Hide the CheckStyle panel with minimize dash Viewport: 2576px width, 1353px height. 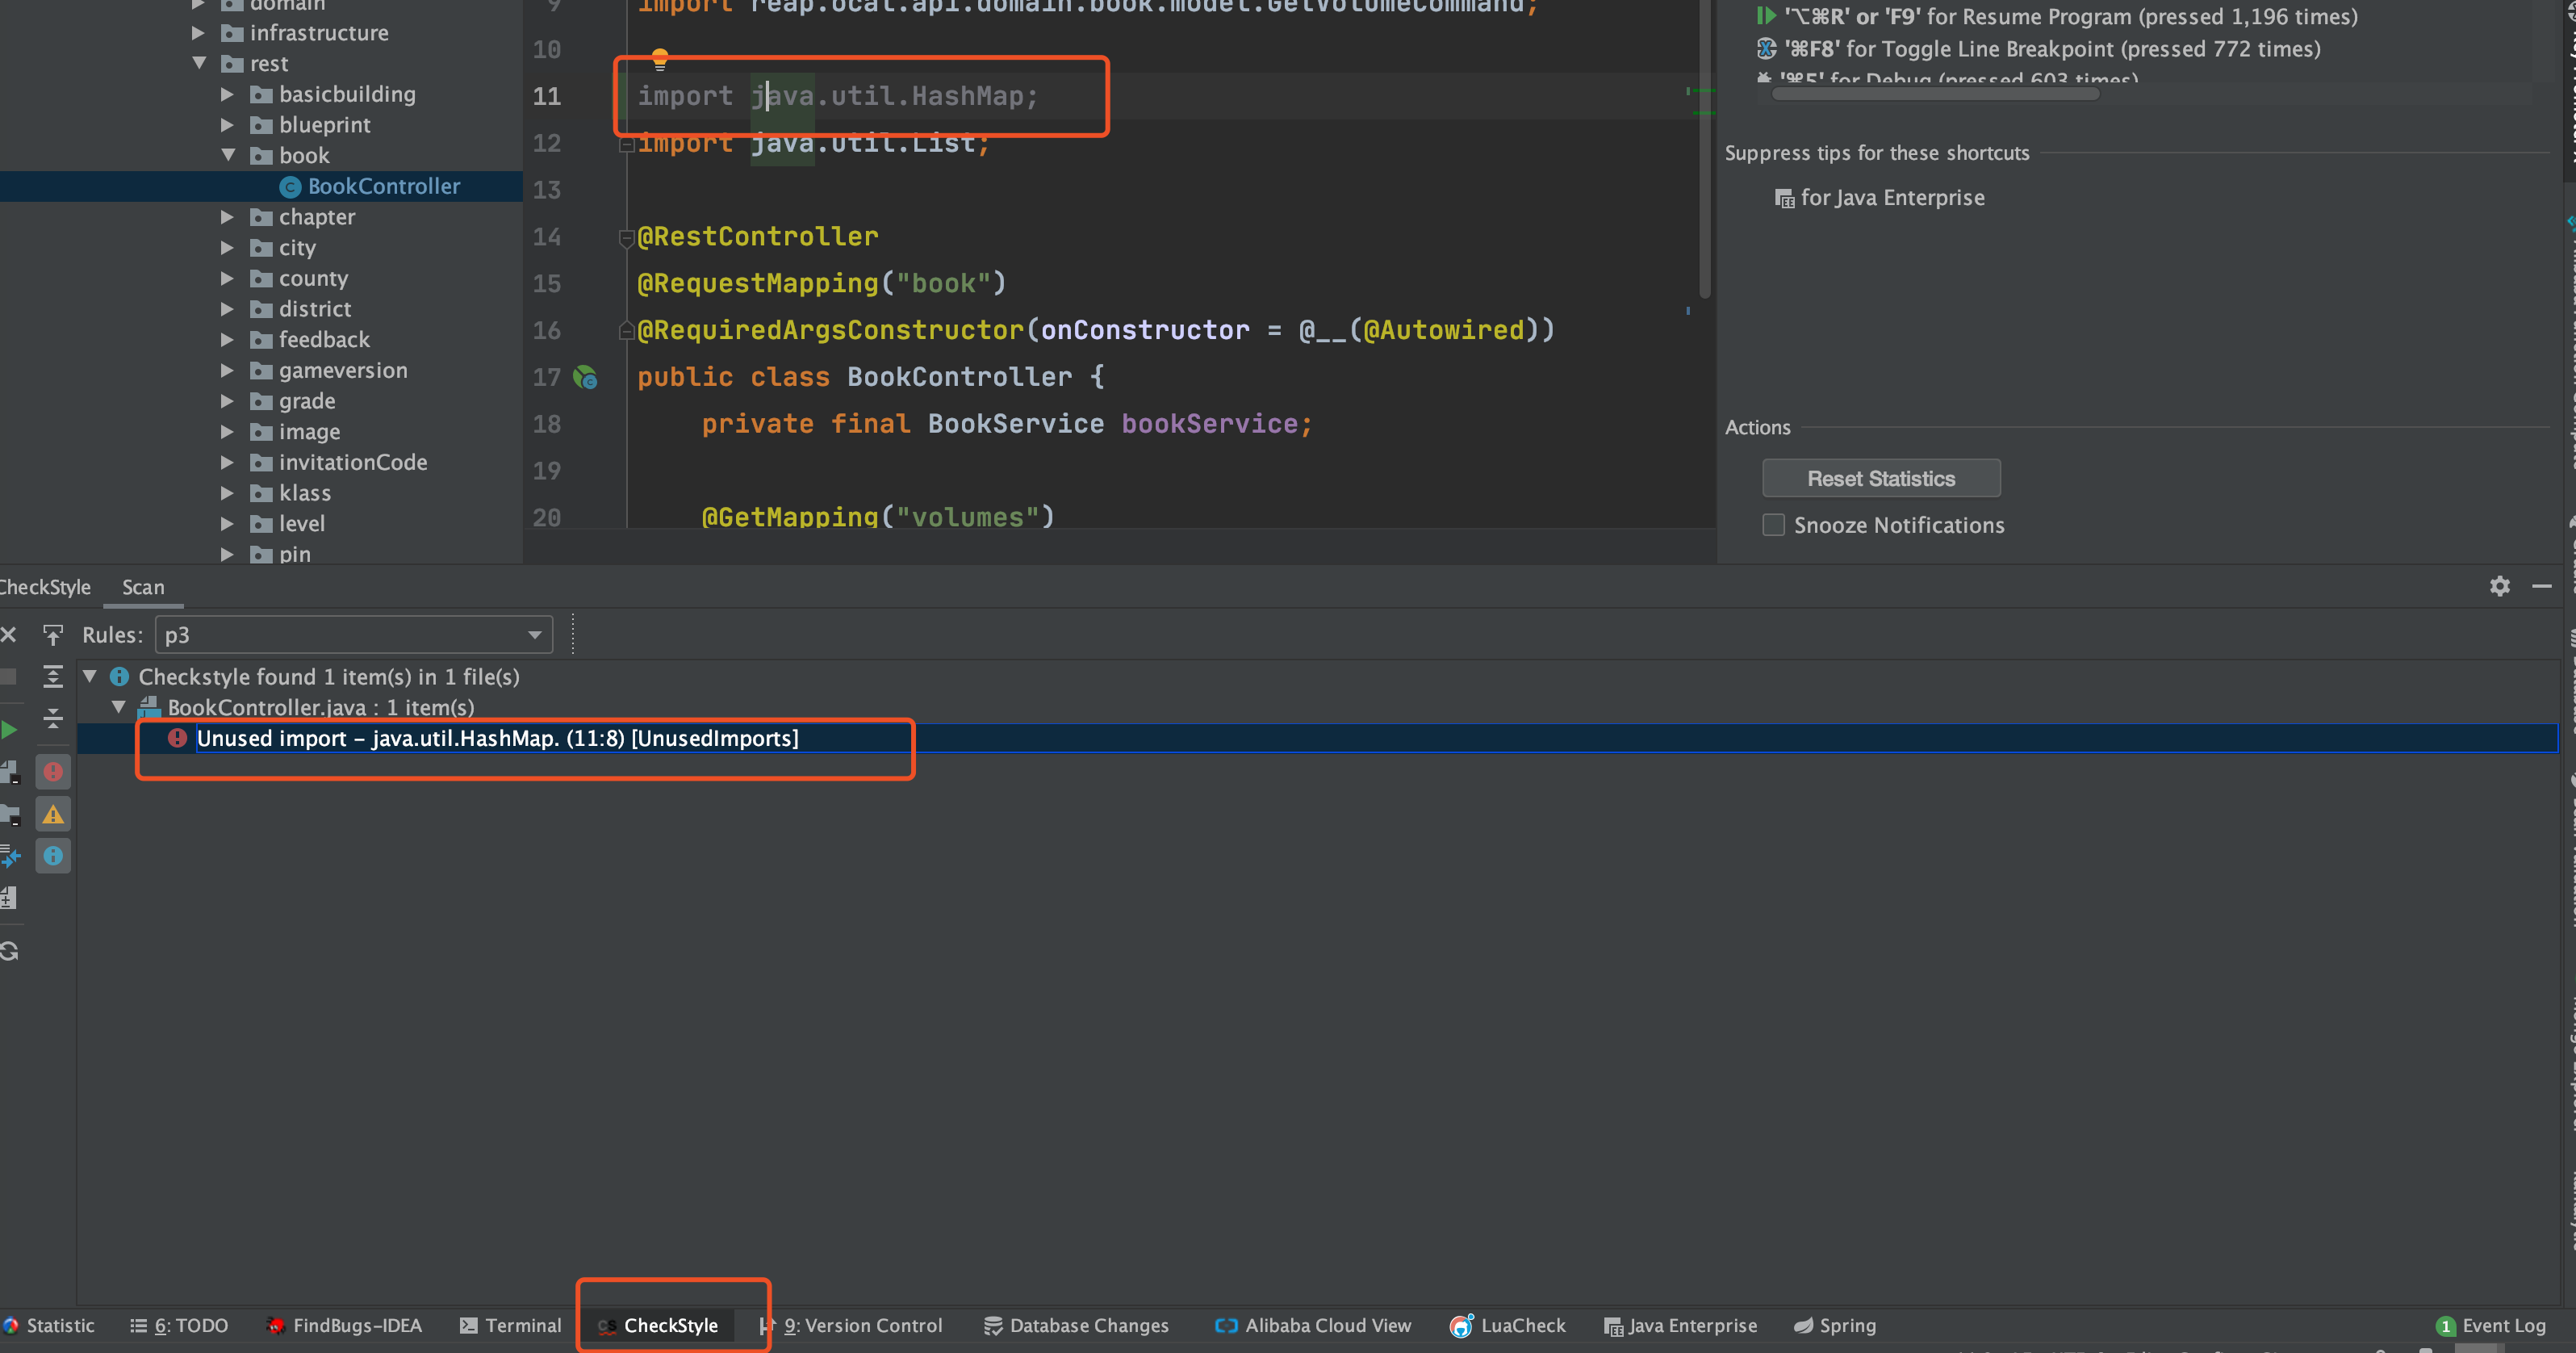point(2542,586)
